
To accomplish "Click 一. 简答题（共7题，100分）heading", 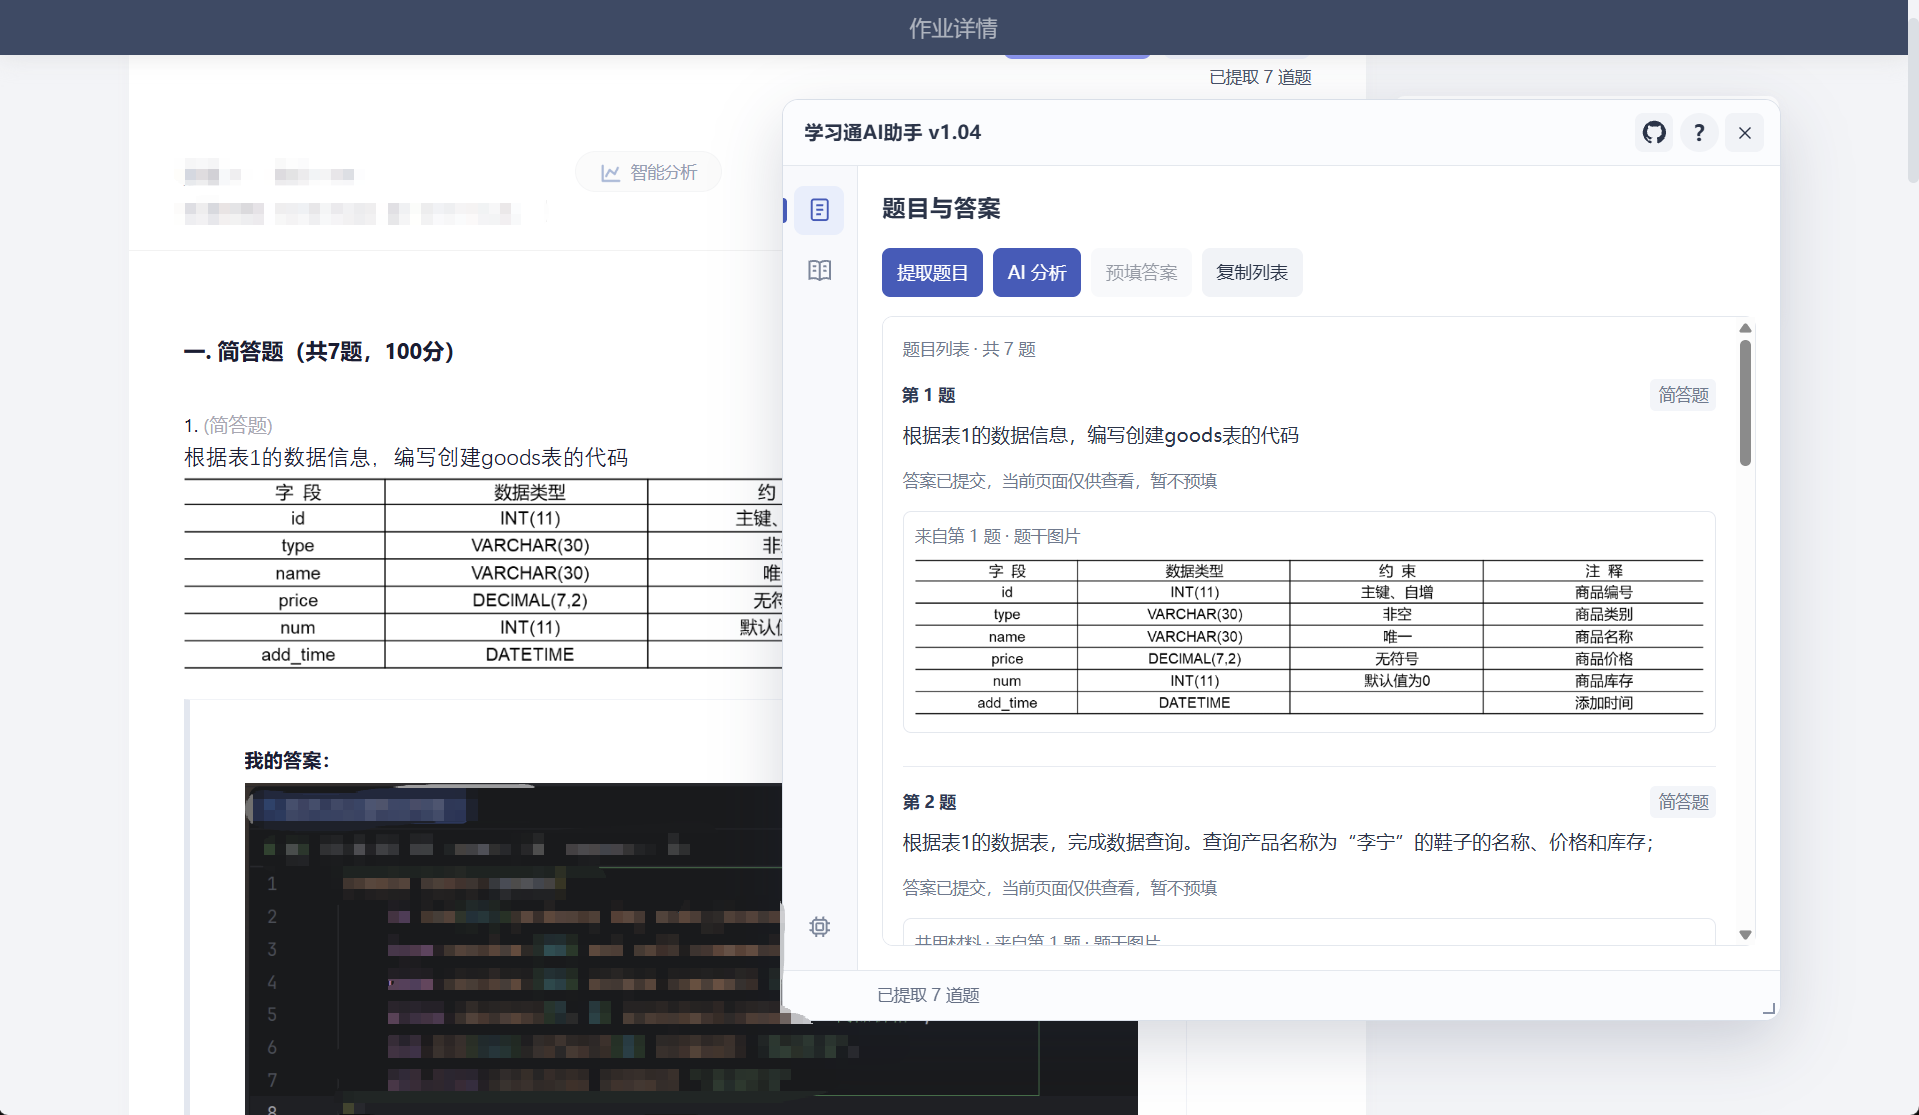I will tap(320, 351).
